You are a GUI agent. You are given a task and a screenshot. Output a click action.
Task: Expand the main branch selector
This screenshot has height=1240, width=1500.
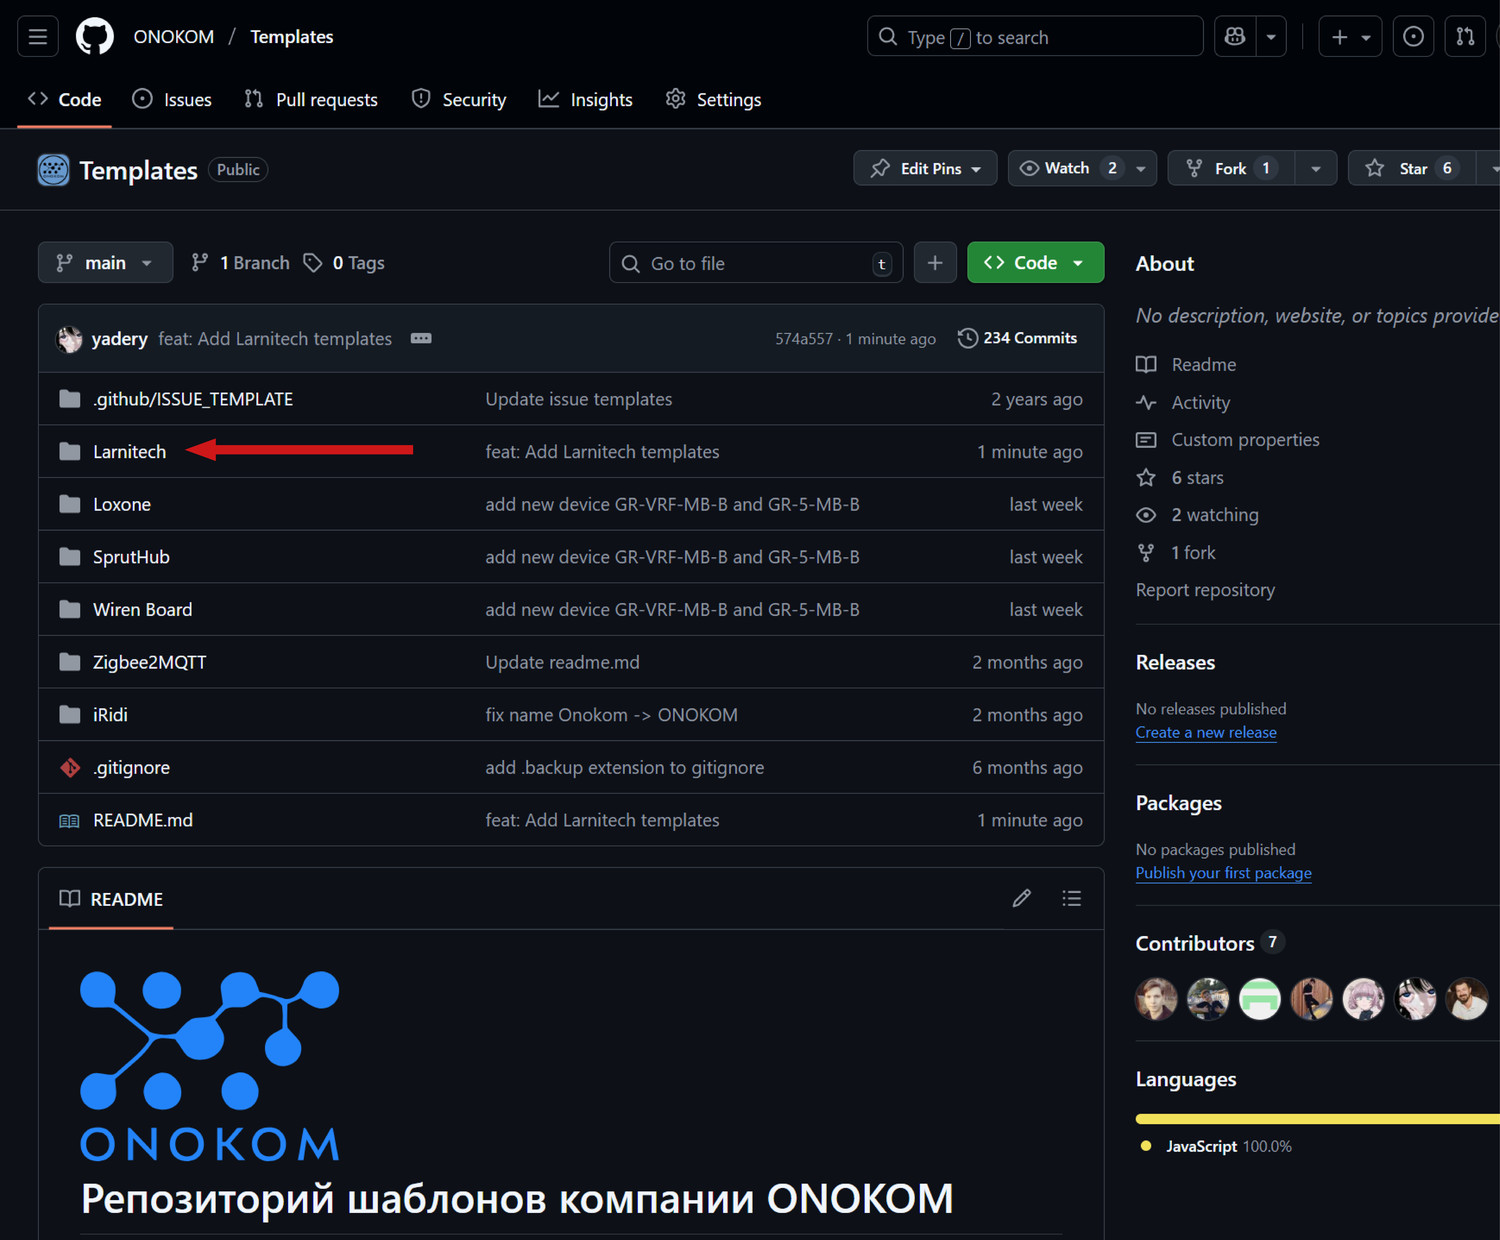click(105, 262)
